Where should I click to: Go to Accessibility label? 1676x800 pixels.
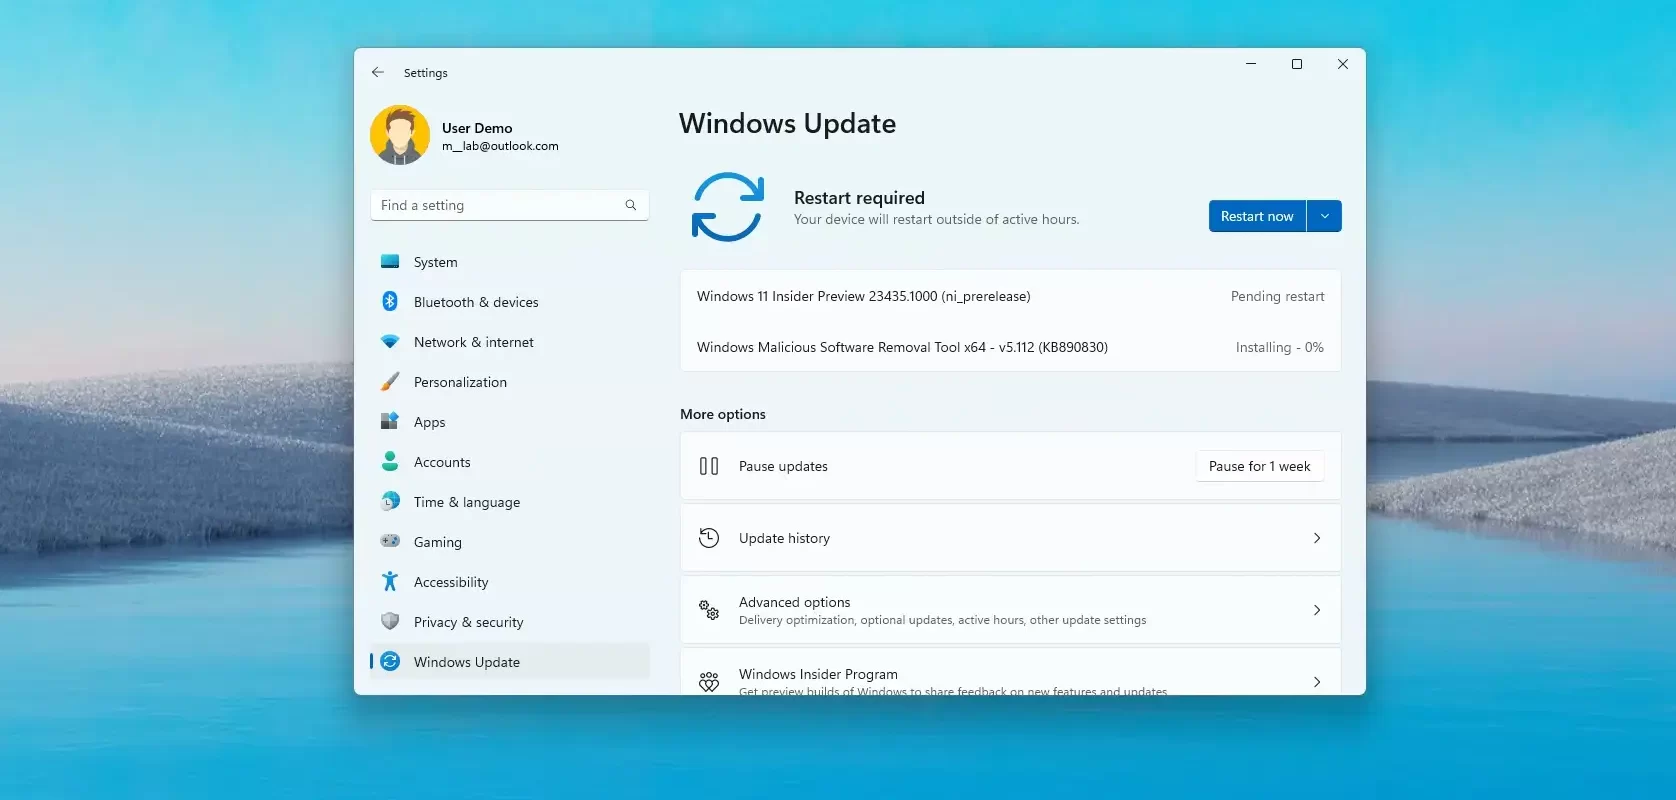click(x=451, y=582)
